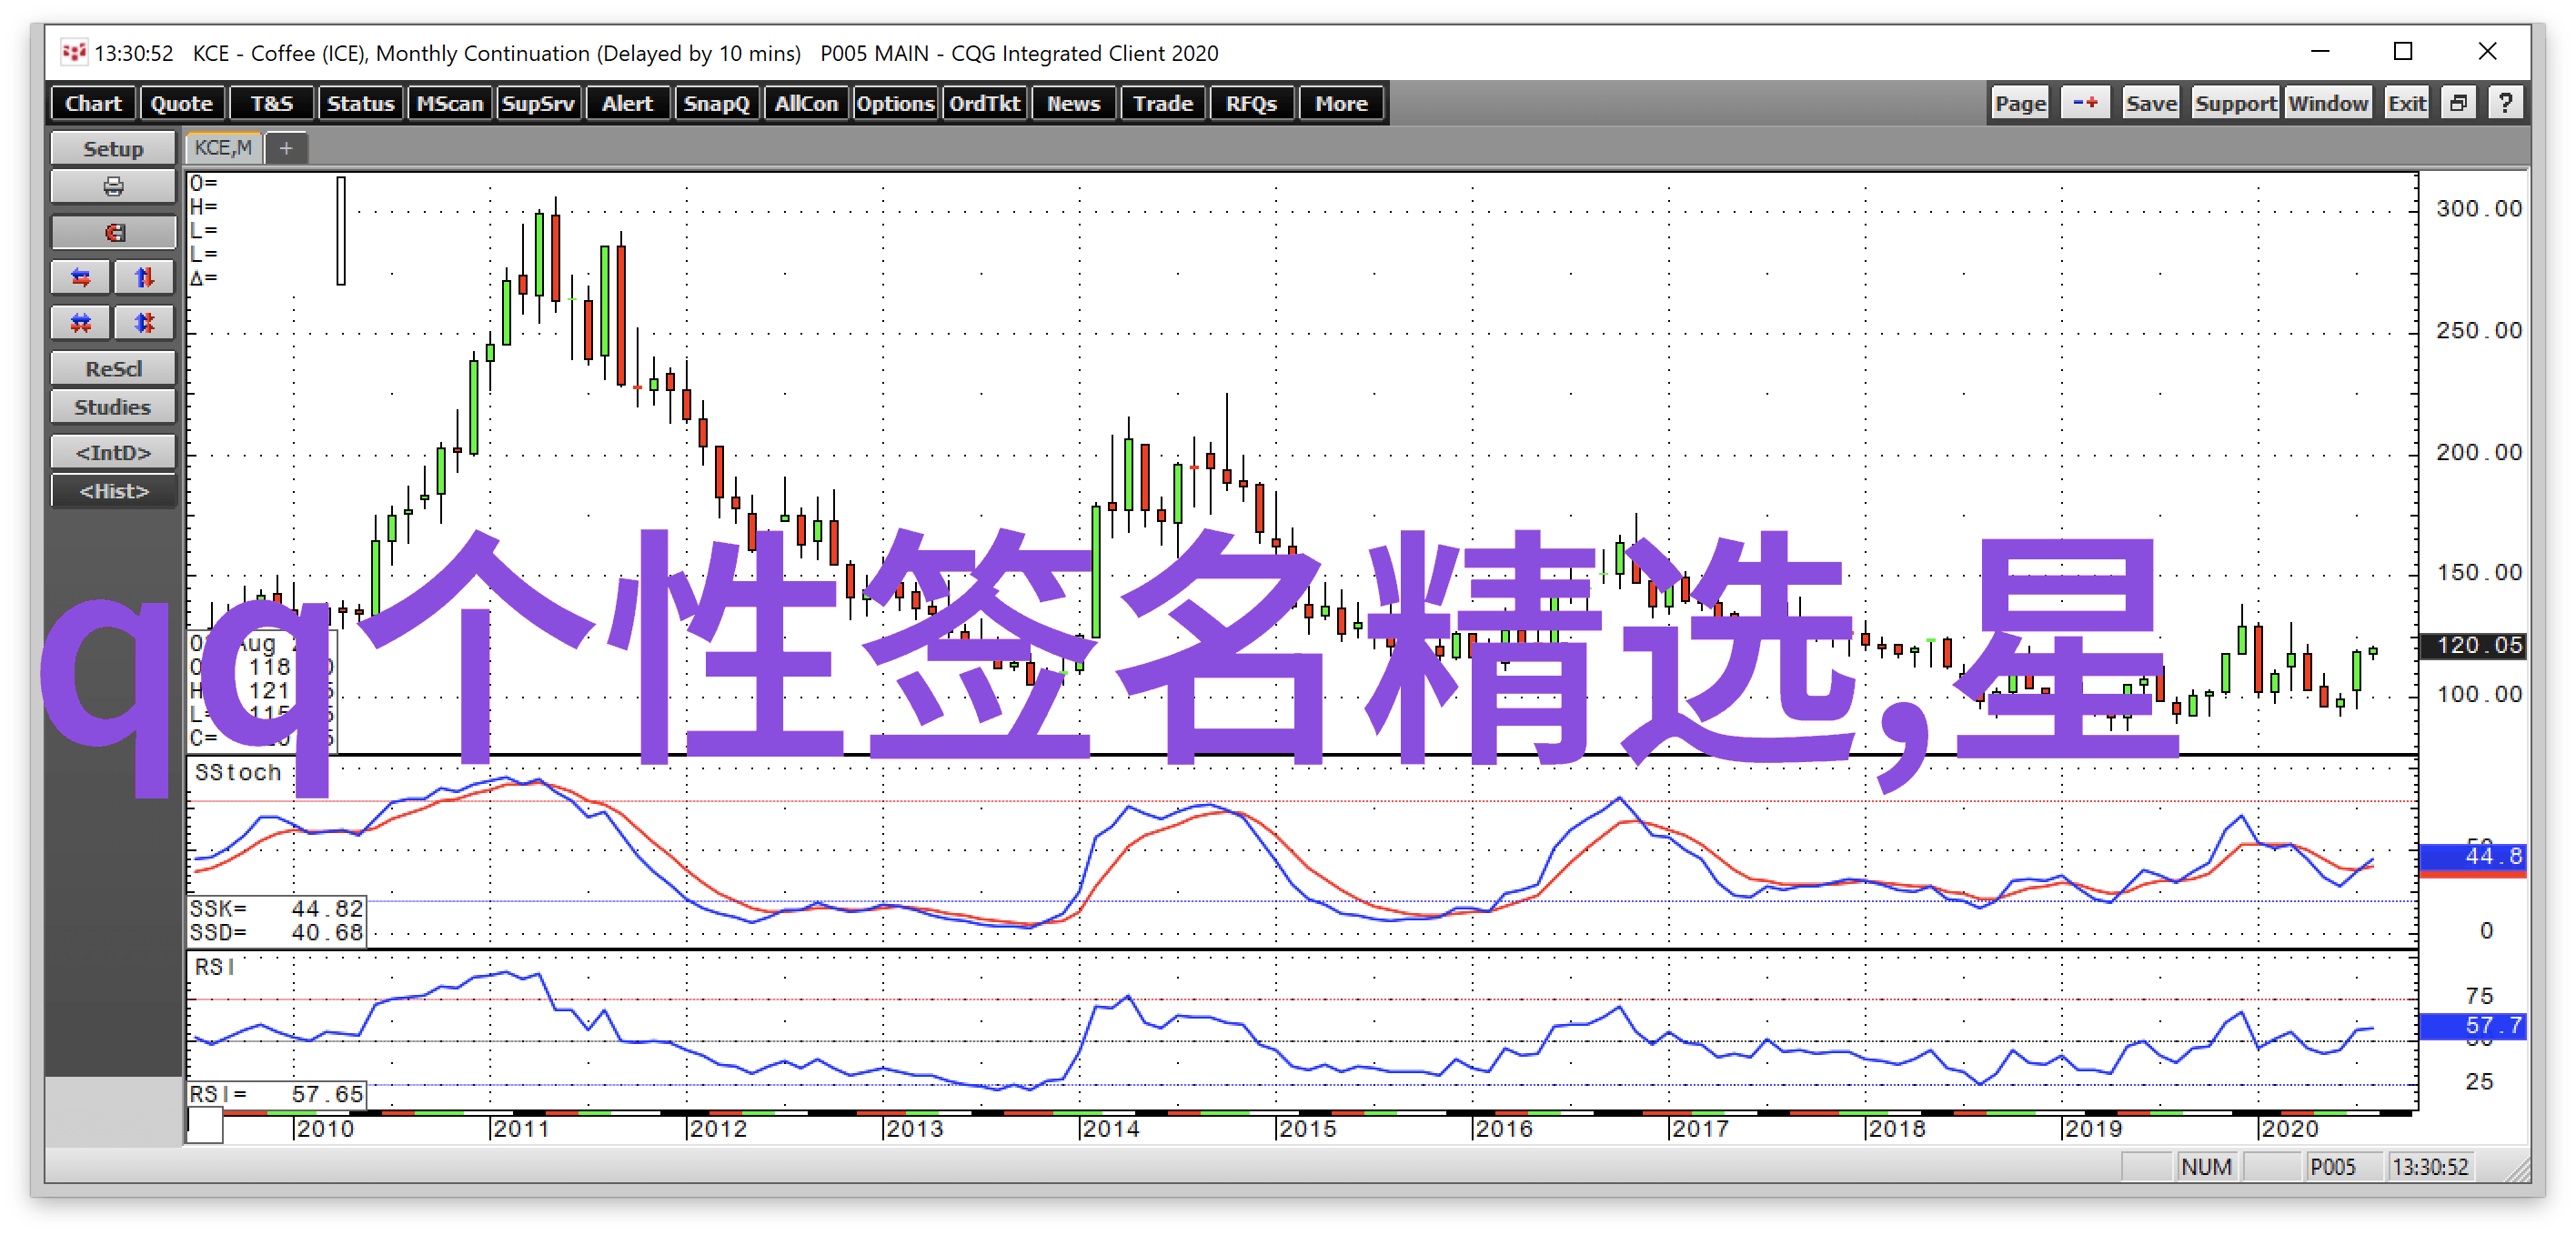This screenshot has height=1235, width=2576.
Task: Click the 13:30:52 status bar clock
Action: point(2430,1166)
